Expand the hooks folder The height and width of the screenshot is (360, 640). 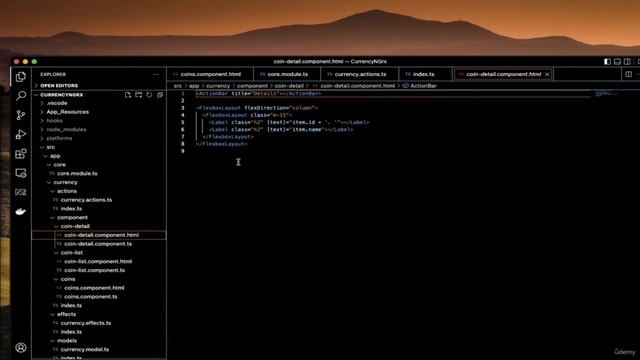99,121
